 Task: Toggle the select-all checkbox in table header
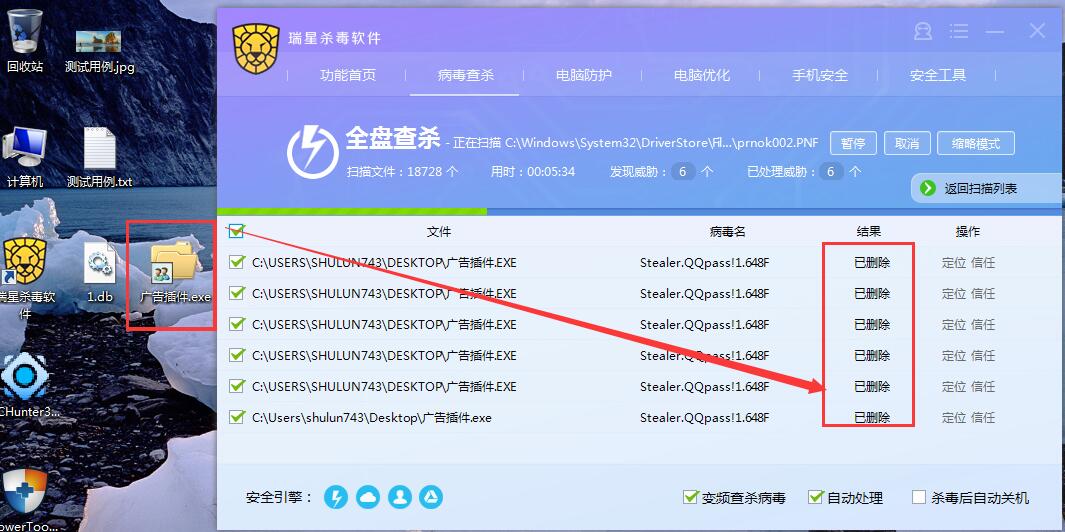[236, 231]
